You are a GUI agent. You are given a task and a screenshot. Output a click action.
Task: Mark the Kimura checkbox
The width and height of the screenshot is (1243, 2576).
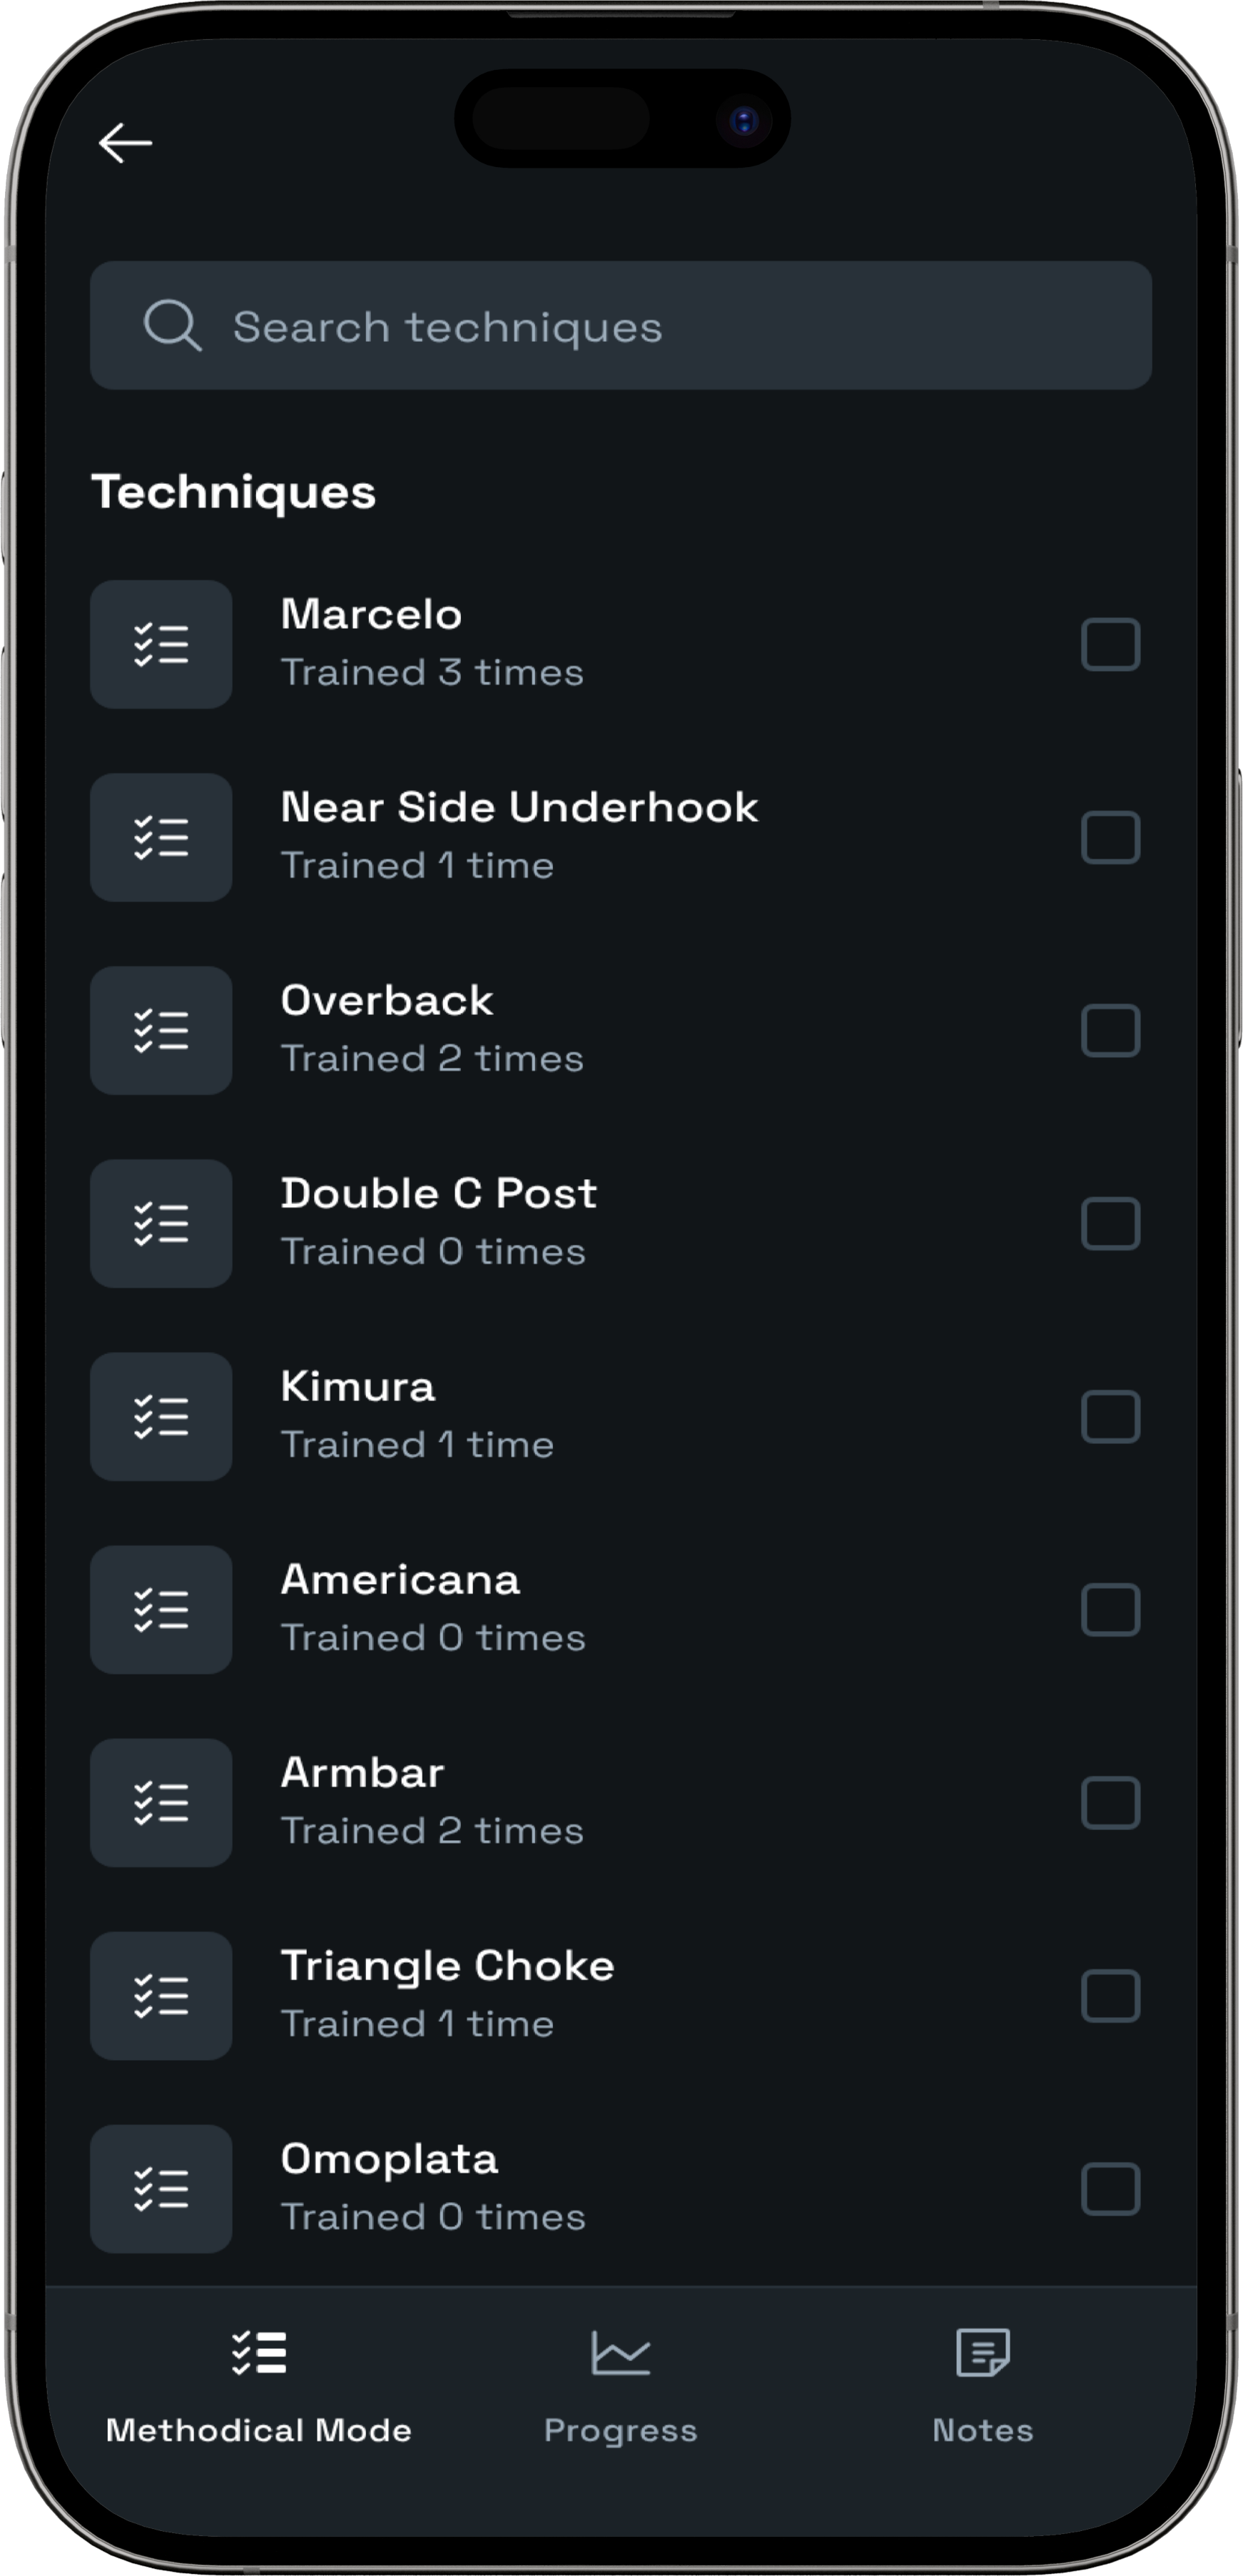[1110, 1417]
